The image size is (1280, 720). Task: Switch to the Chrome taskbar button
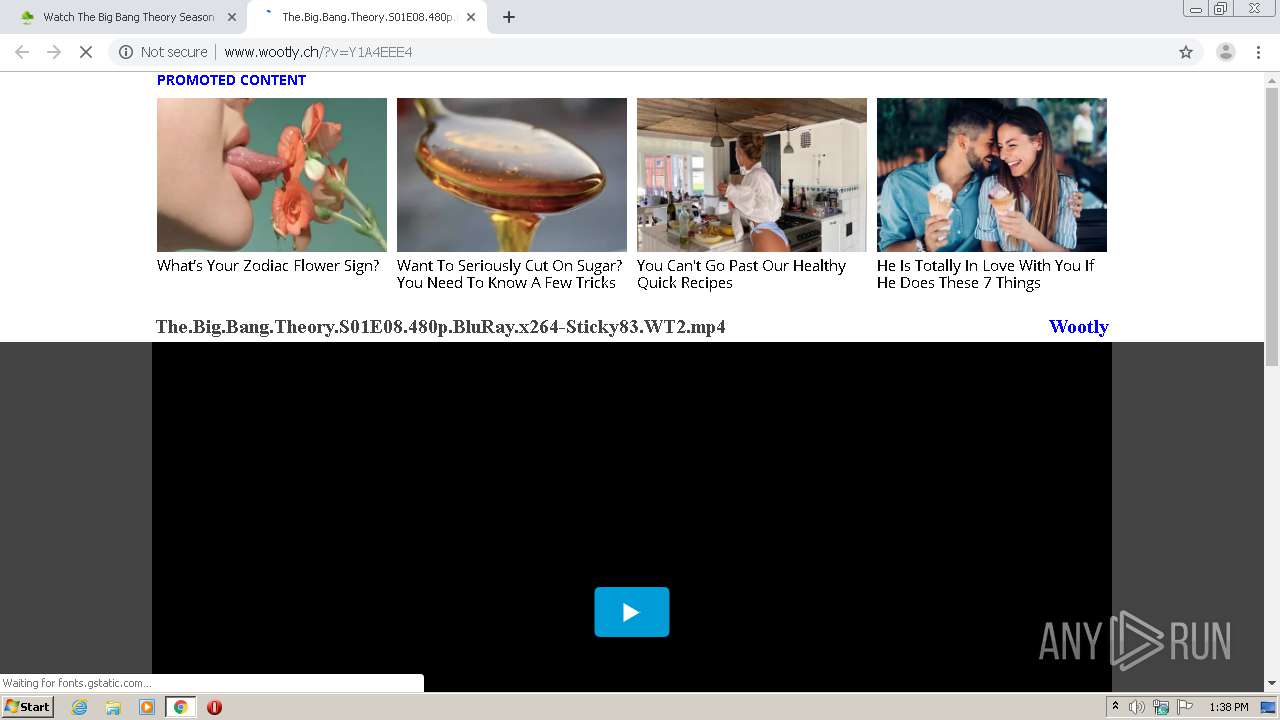click(x=180, y=707)
